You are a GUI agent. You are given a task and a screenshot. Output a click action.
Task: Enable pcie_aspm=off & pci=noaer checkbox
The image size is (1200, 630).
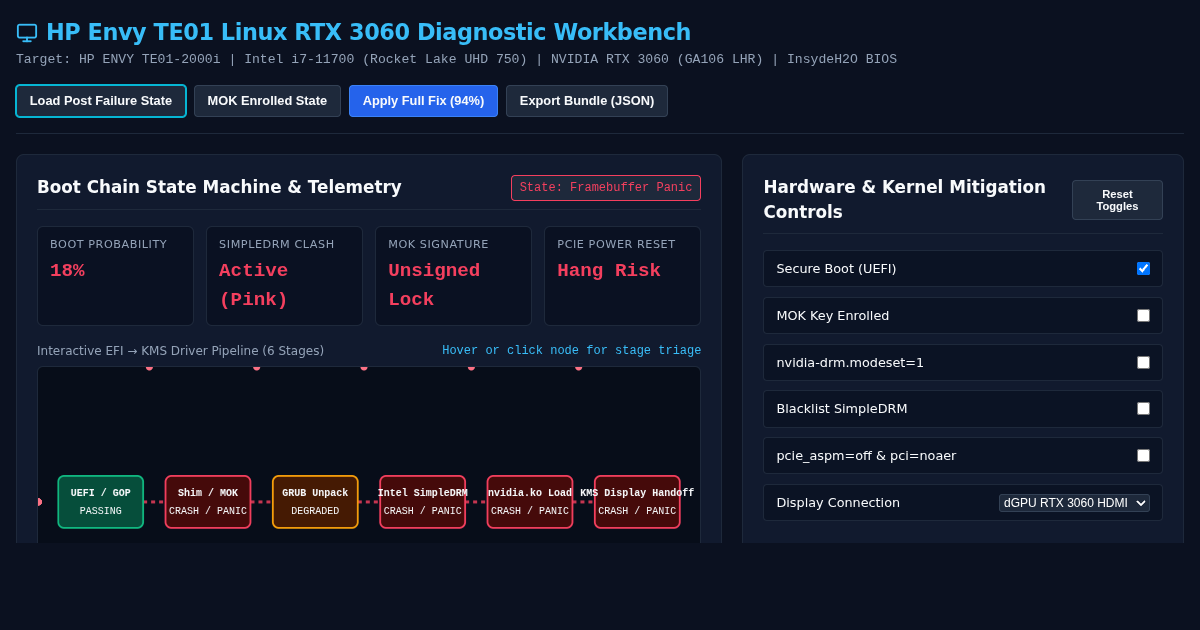pyautogui.click(x=1143, y=455)
